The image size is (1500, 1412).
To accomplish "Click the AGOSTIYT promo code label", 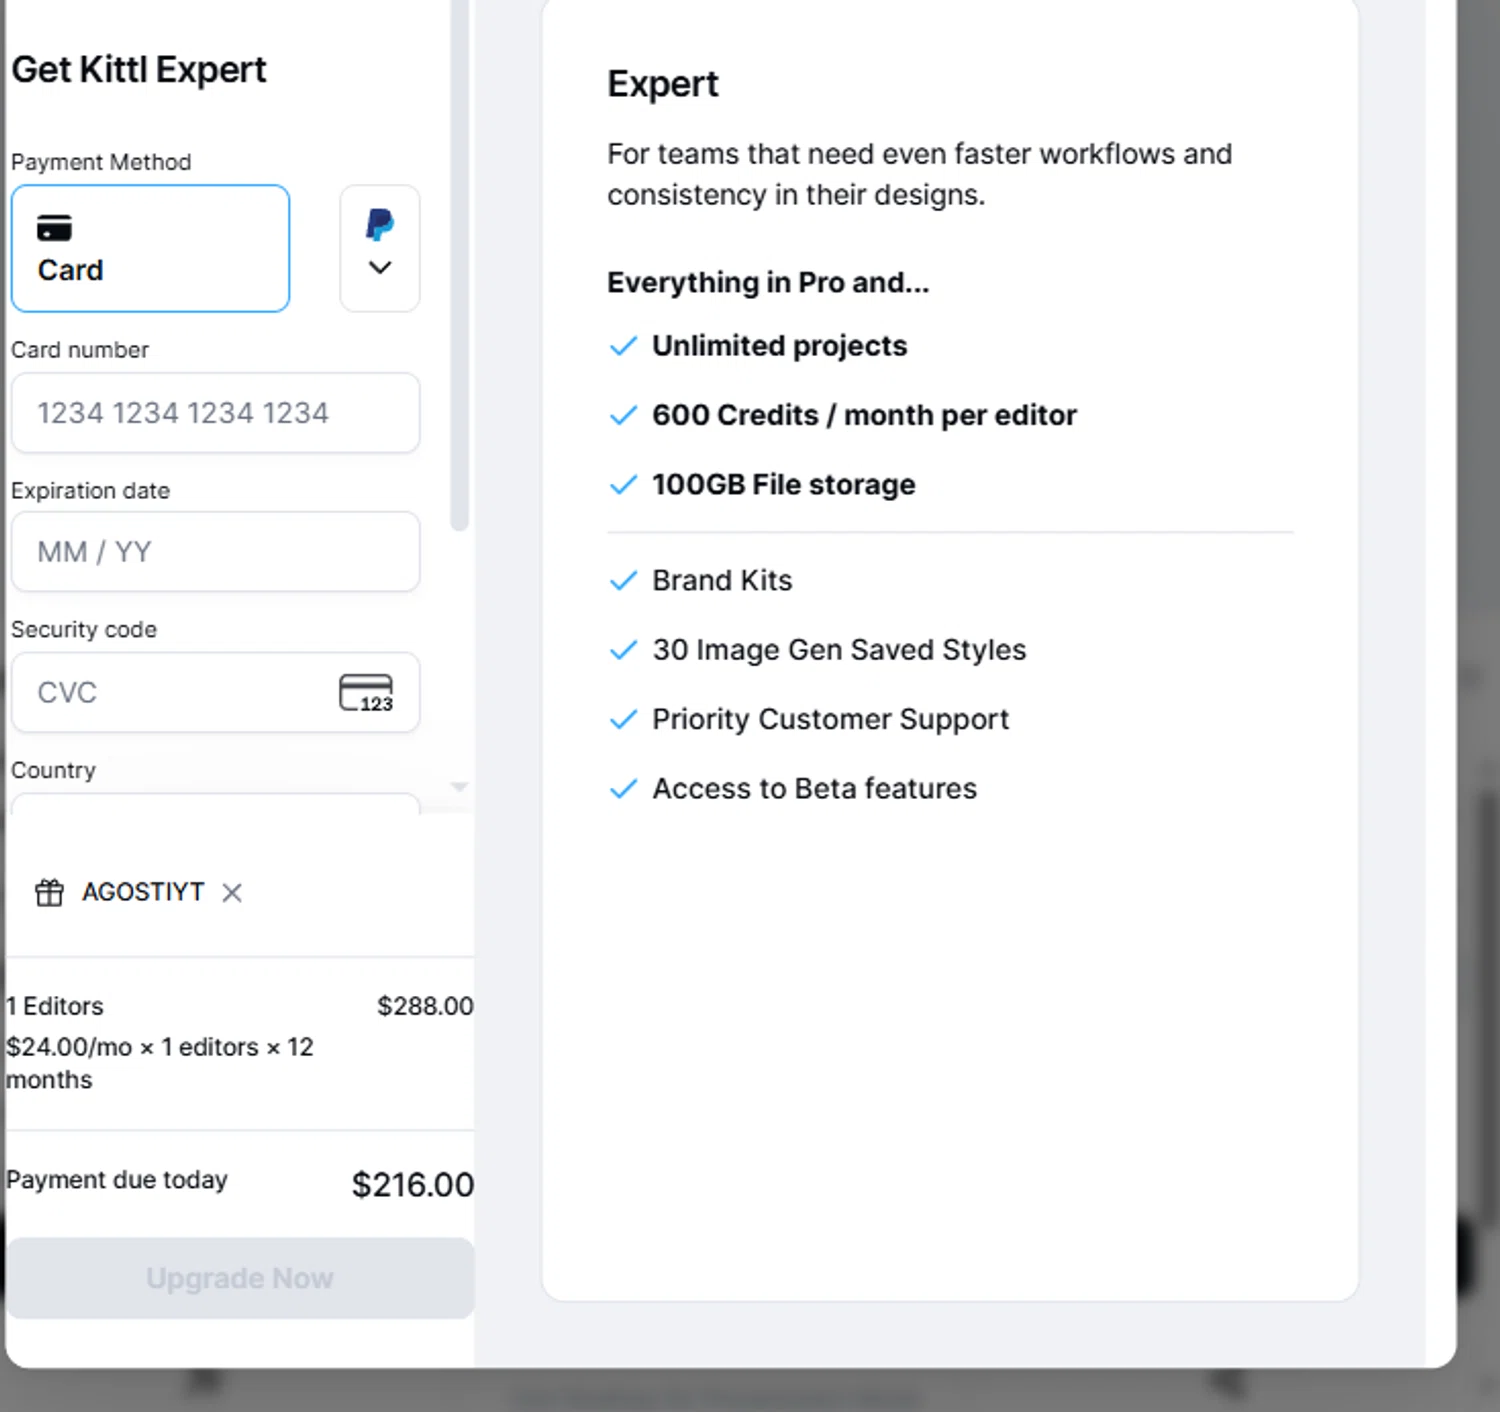I will point(143,892).
